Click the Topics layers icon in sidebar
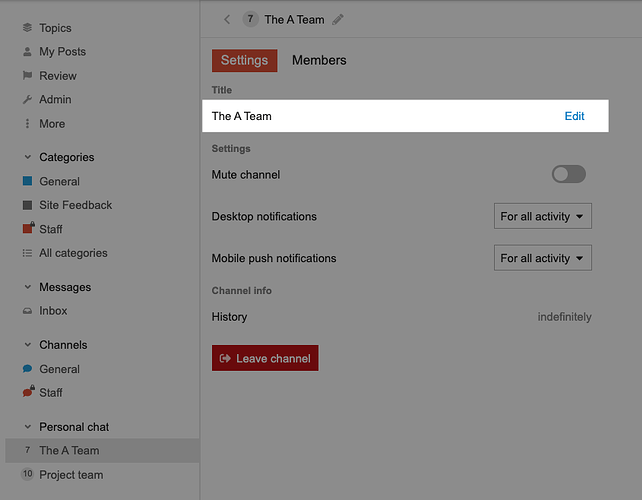 click(27, 27)
